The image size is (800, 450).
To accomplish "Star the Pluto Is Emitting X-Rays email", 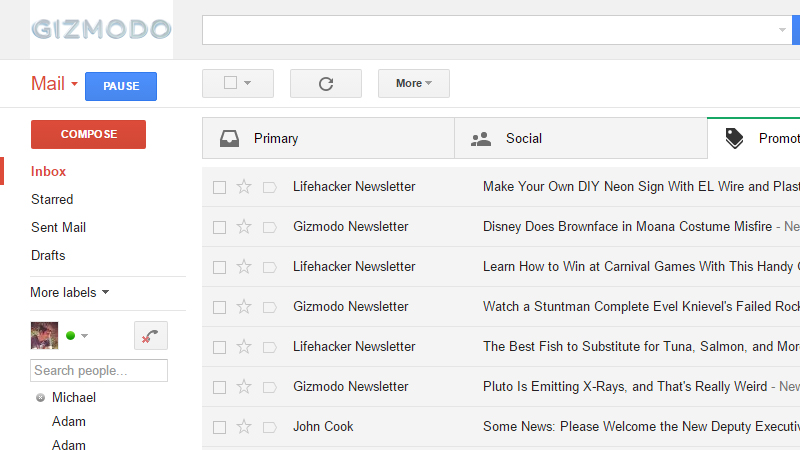I will pyautogui.click(x=244, y=387).
